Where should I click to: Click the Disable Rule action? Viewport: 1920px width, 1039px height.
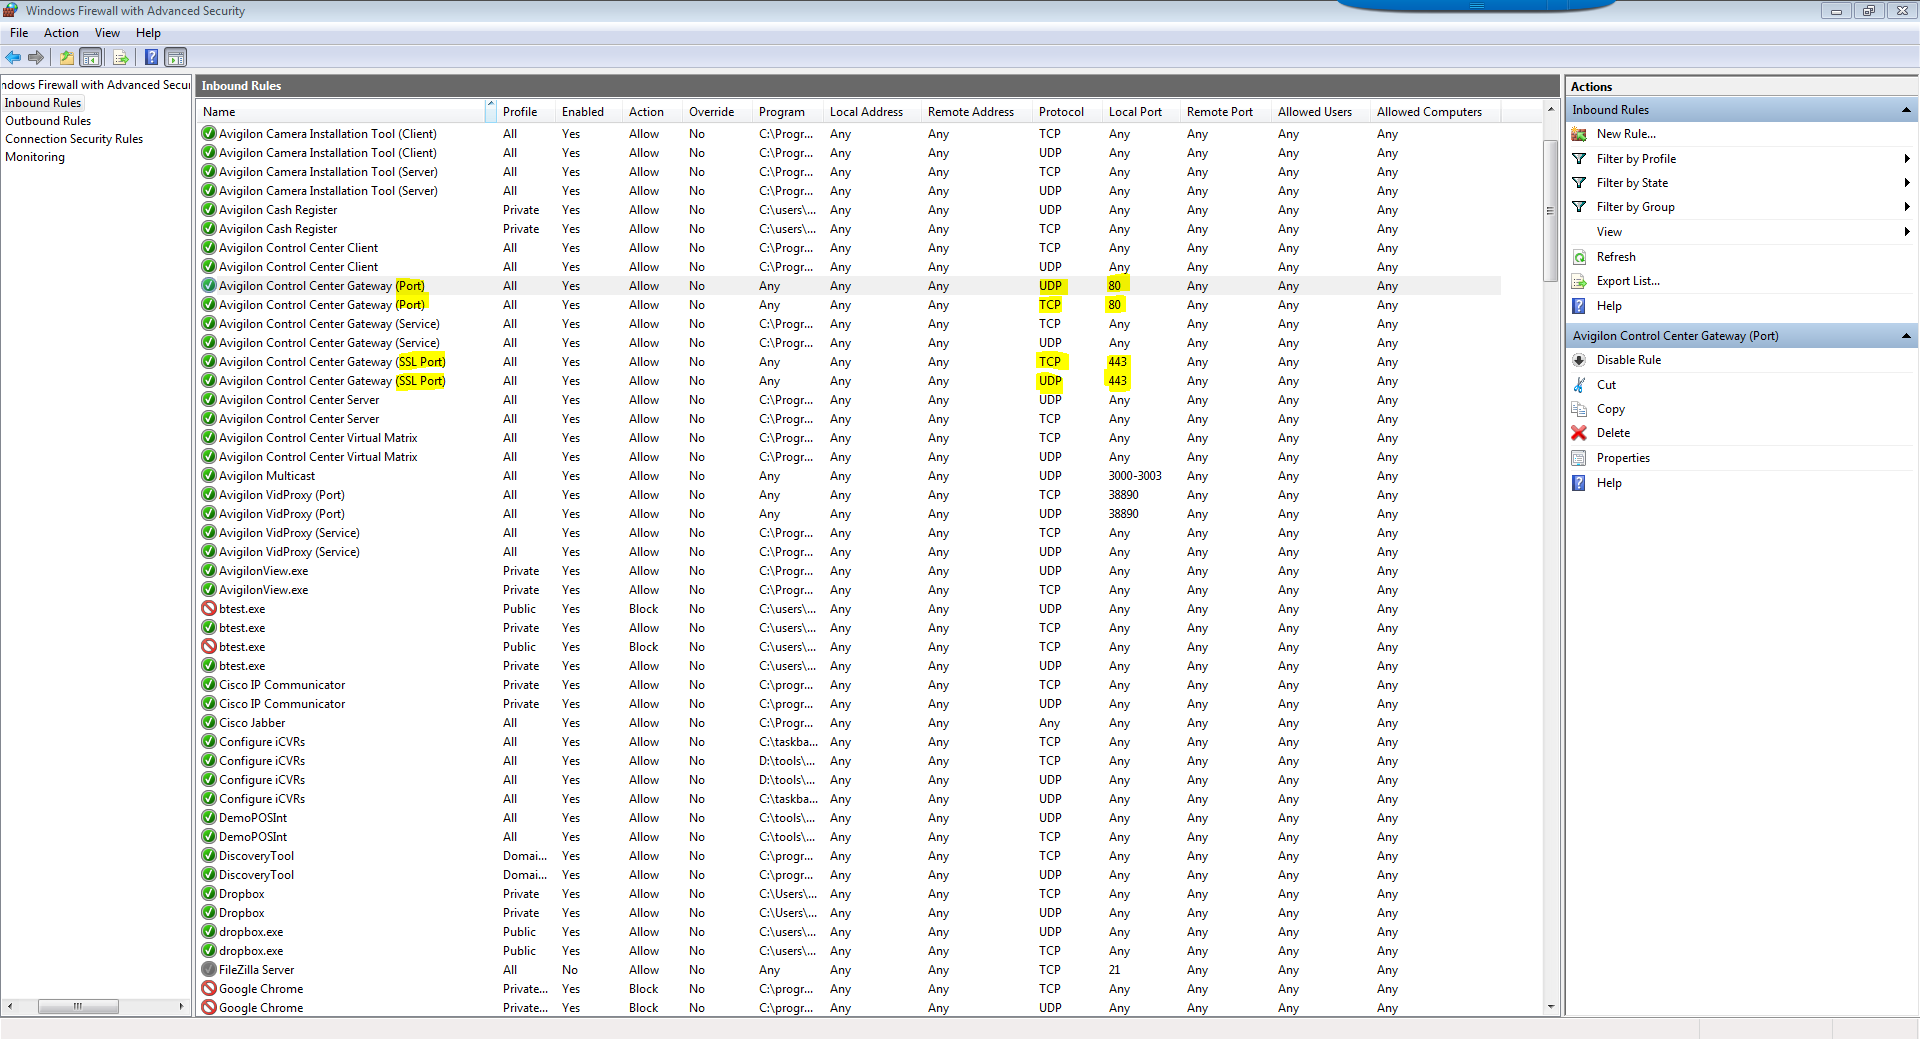click(x=1628, y=360)
